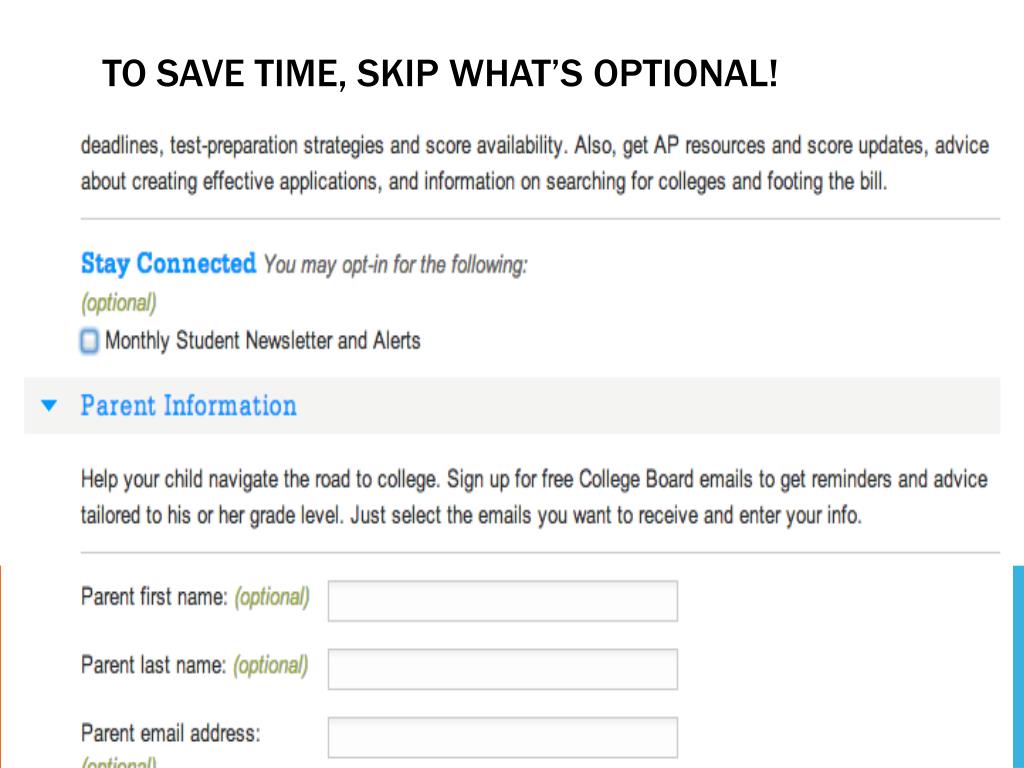Focus the Parent last name input field
Viewport: 1024px width, 768px height.
(x=502, y=669)
